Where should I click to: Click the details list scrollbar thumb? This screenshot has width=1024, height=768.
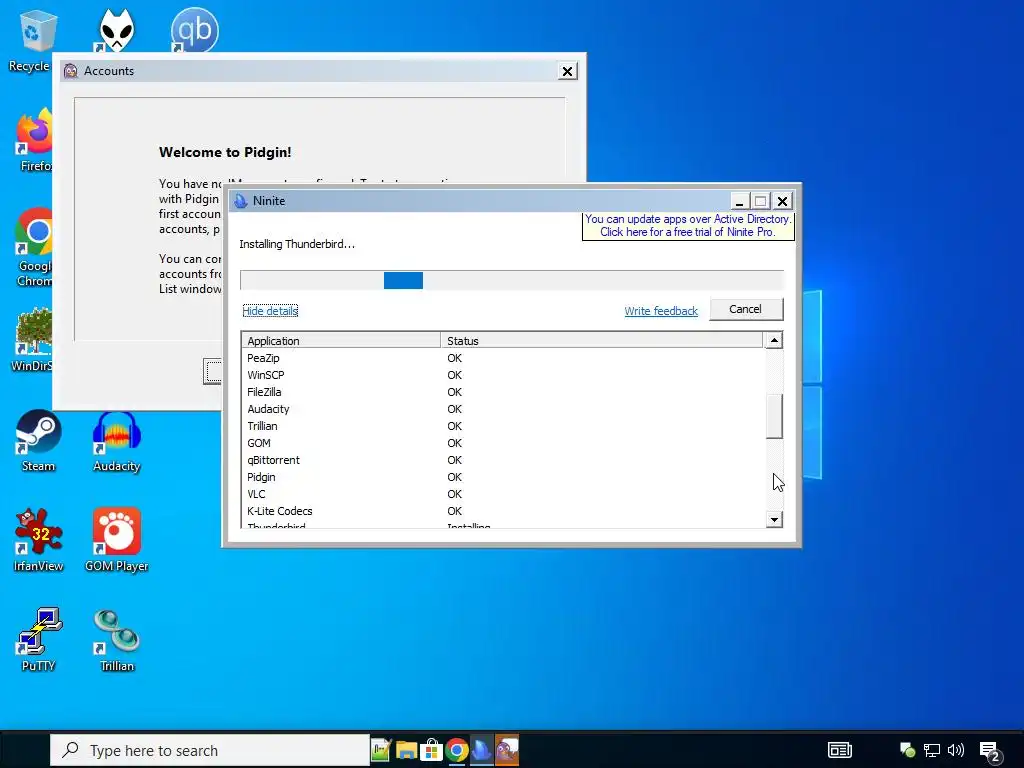(774, 416)
